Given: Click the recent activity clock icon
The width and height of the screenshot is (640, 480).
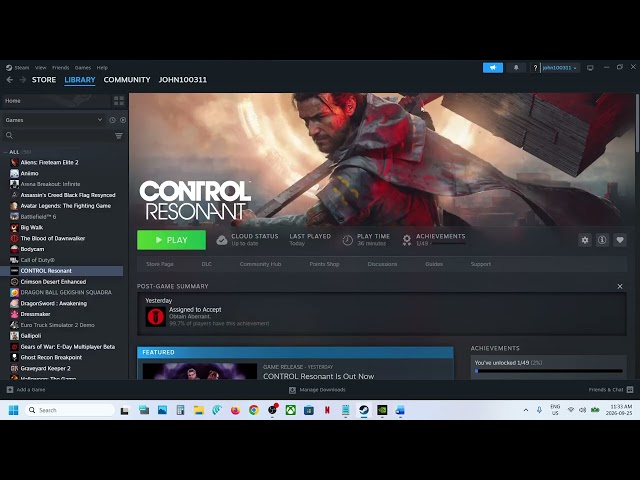Looking at the screenshot, I should click(112, 120).
